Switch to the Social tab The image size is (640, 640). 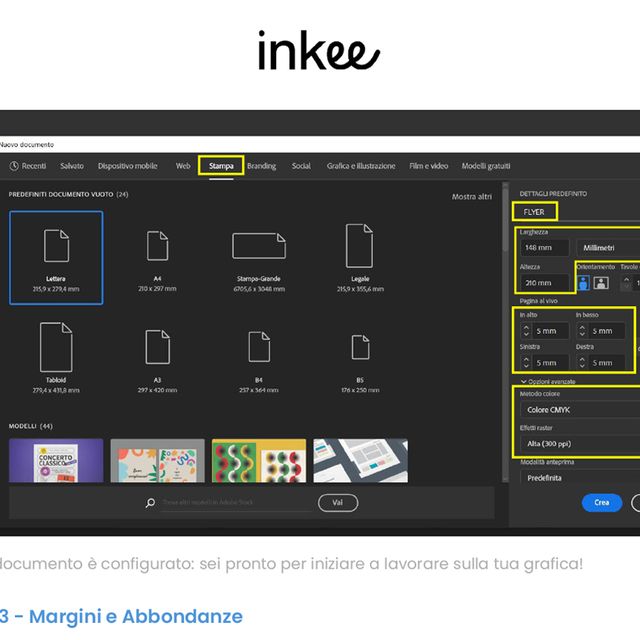301,166
